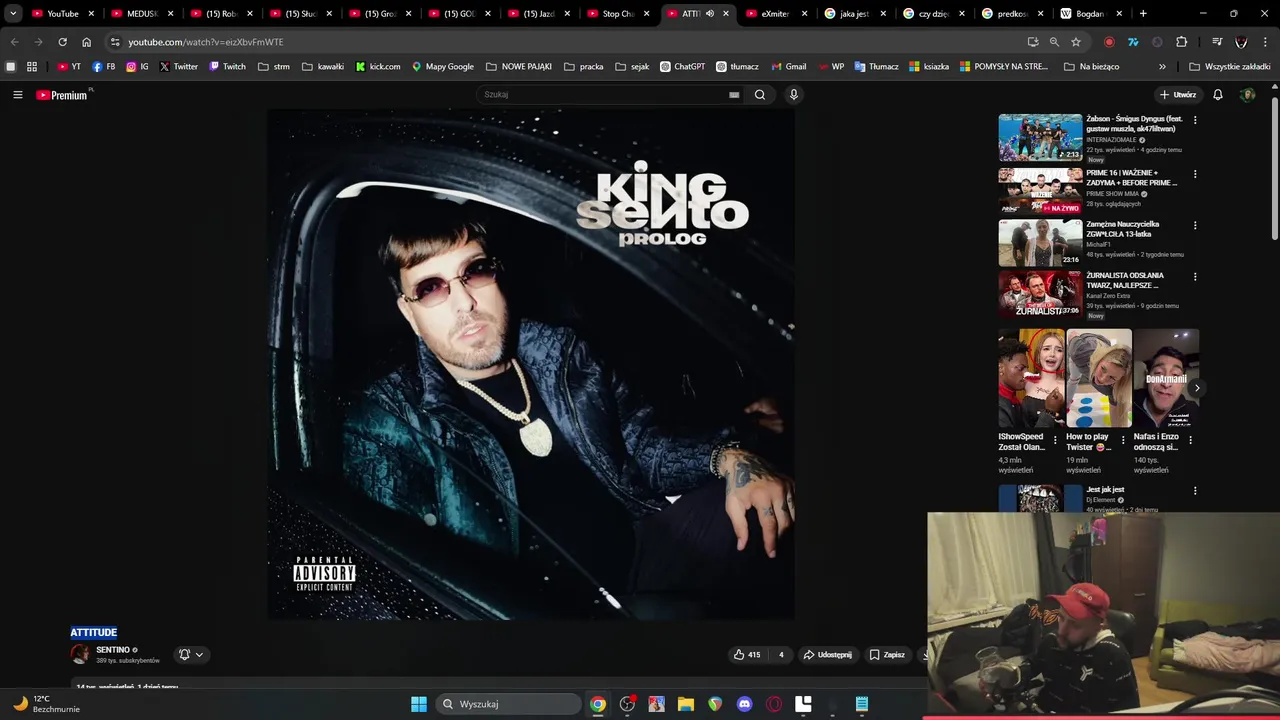Open the YouTube account avatar menu
This screenshot has height=720, width=1280.
(x=1247, y=95)
